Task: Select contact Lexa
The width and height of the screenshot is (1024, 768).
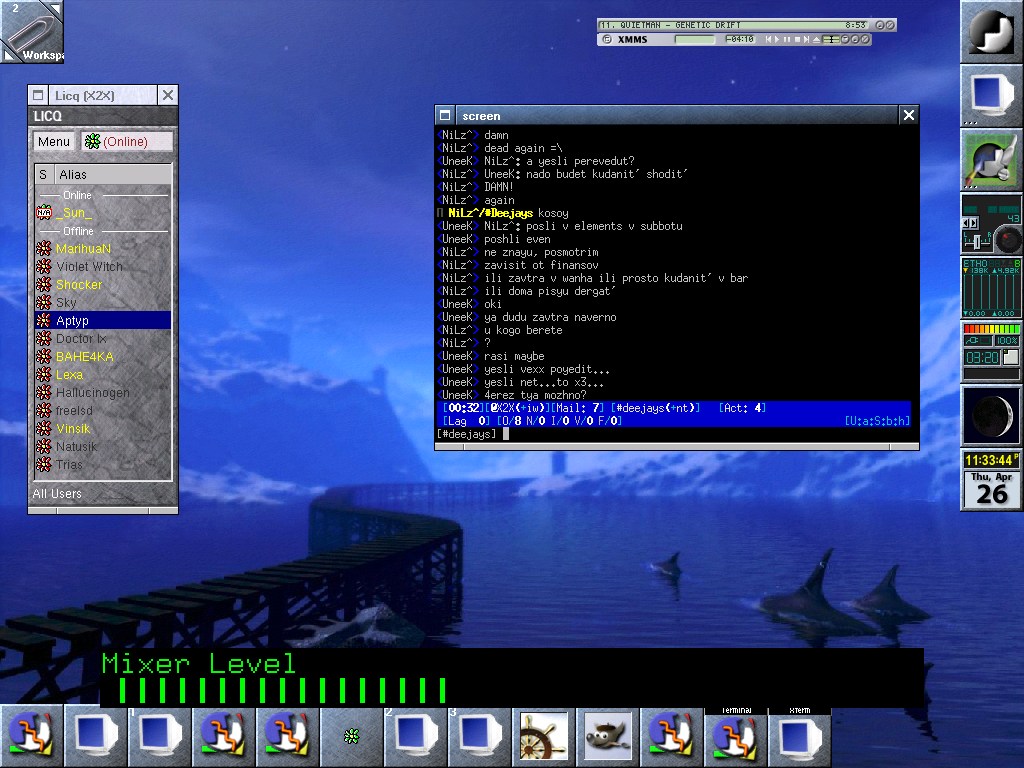Action: 103,375
